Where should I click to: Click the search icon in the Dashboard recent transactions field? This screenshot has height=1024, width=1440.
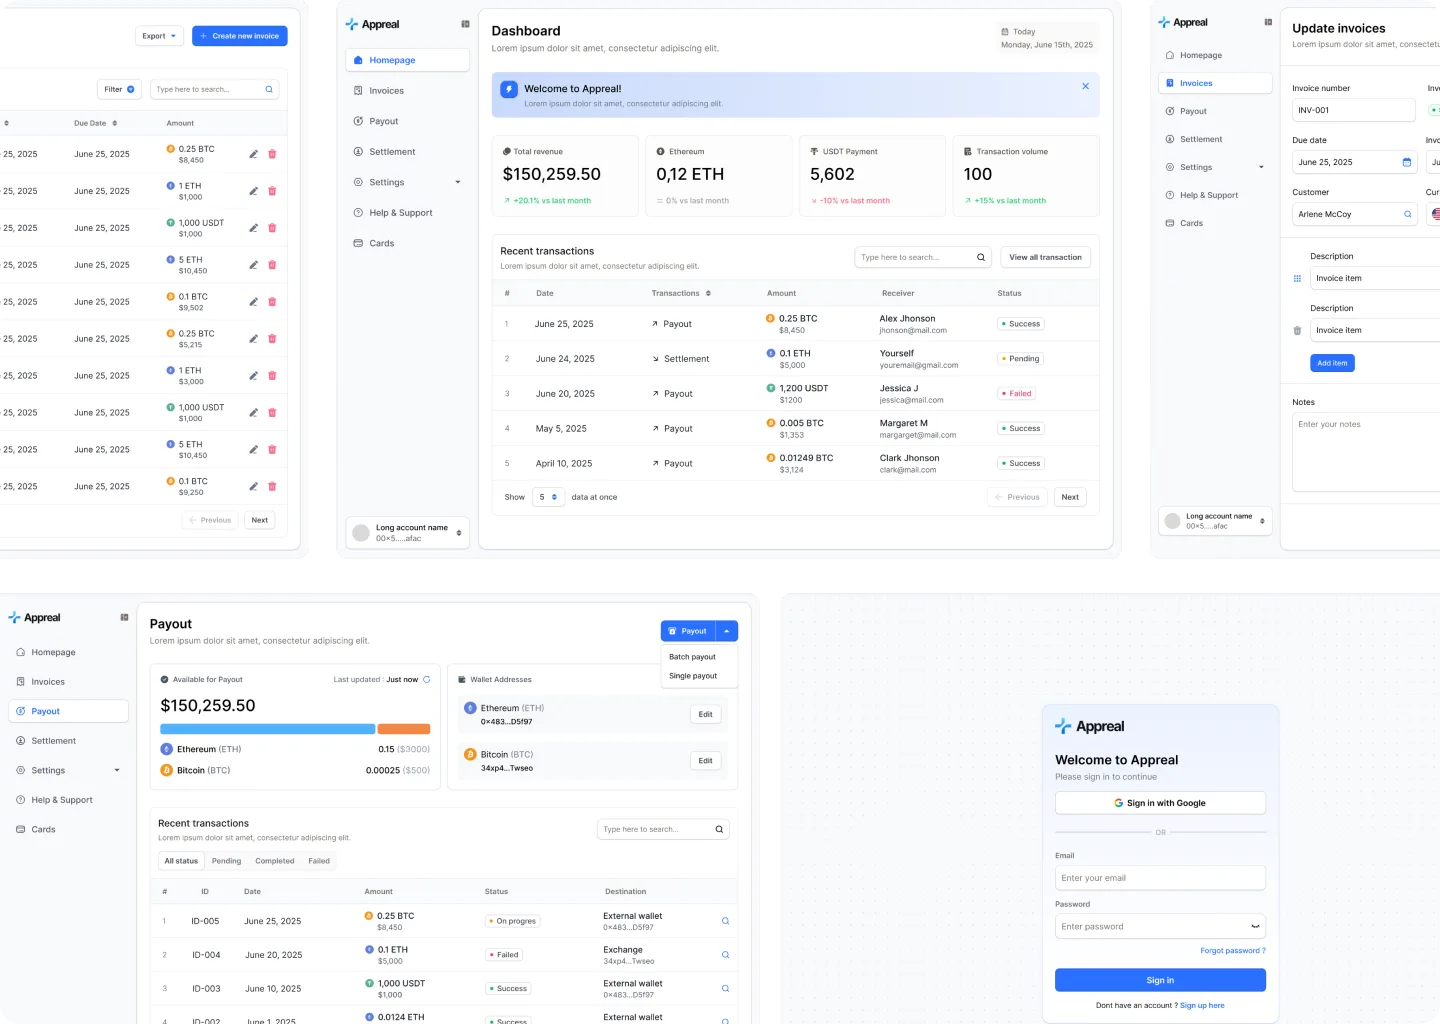point(981,257)
